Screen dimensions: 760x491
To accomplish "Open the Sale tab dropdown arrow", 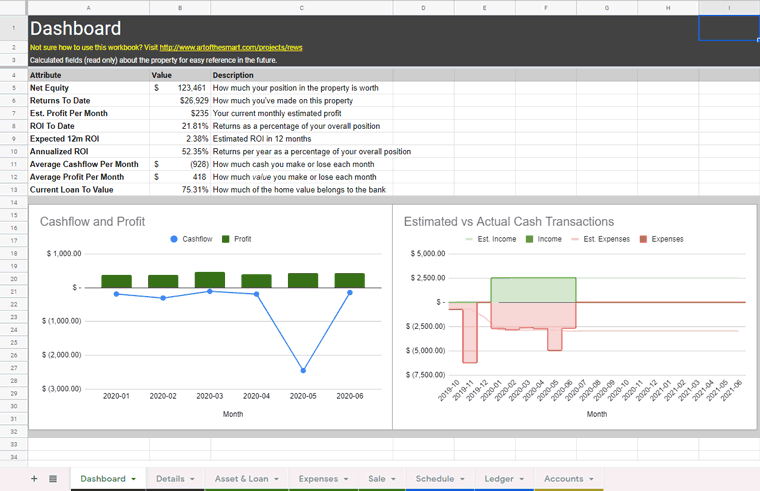I will pyautogui.click(x=393, y=479).
